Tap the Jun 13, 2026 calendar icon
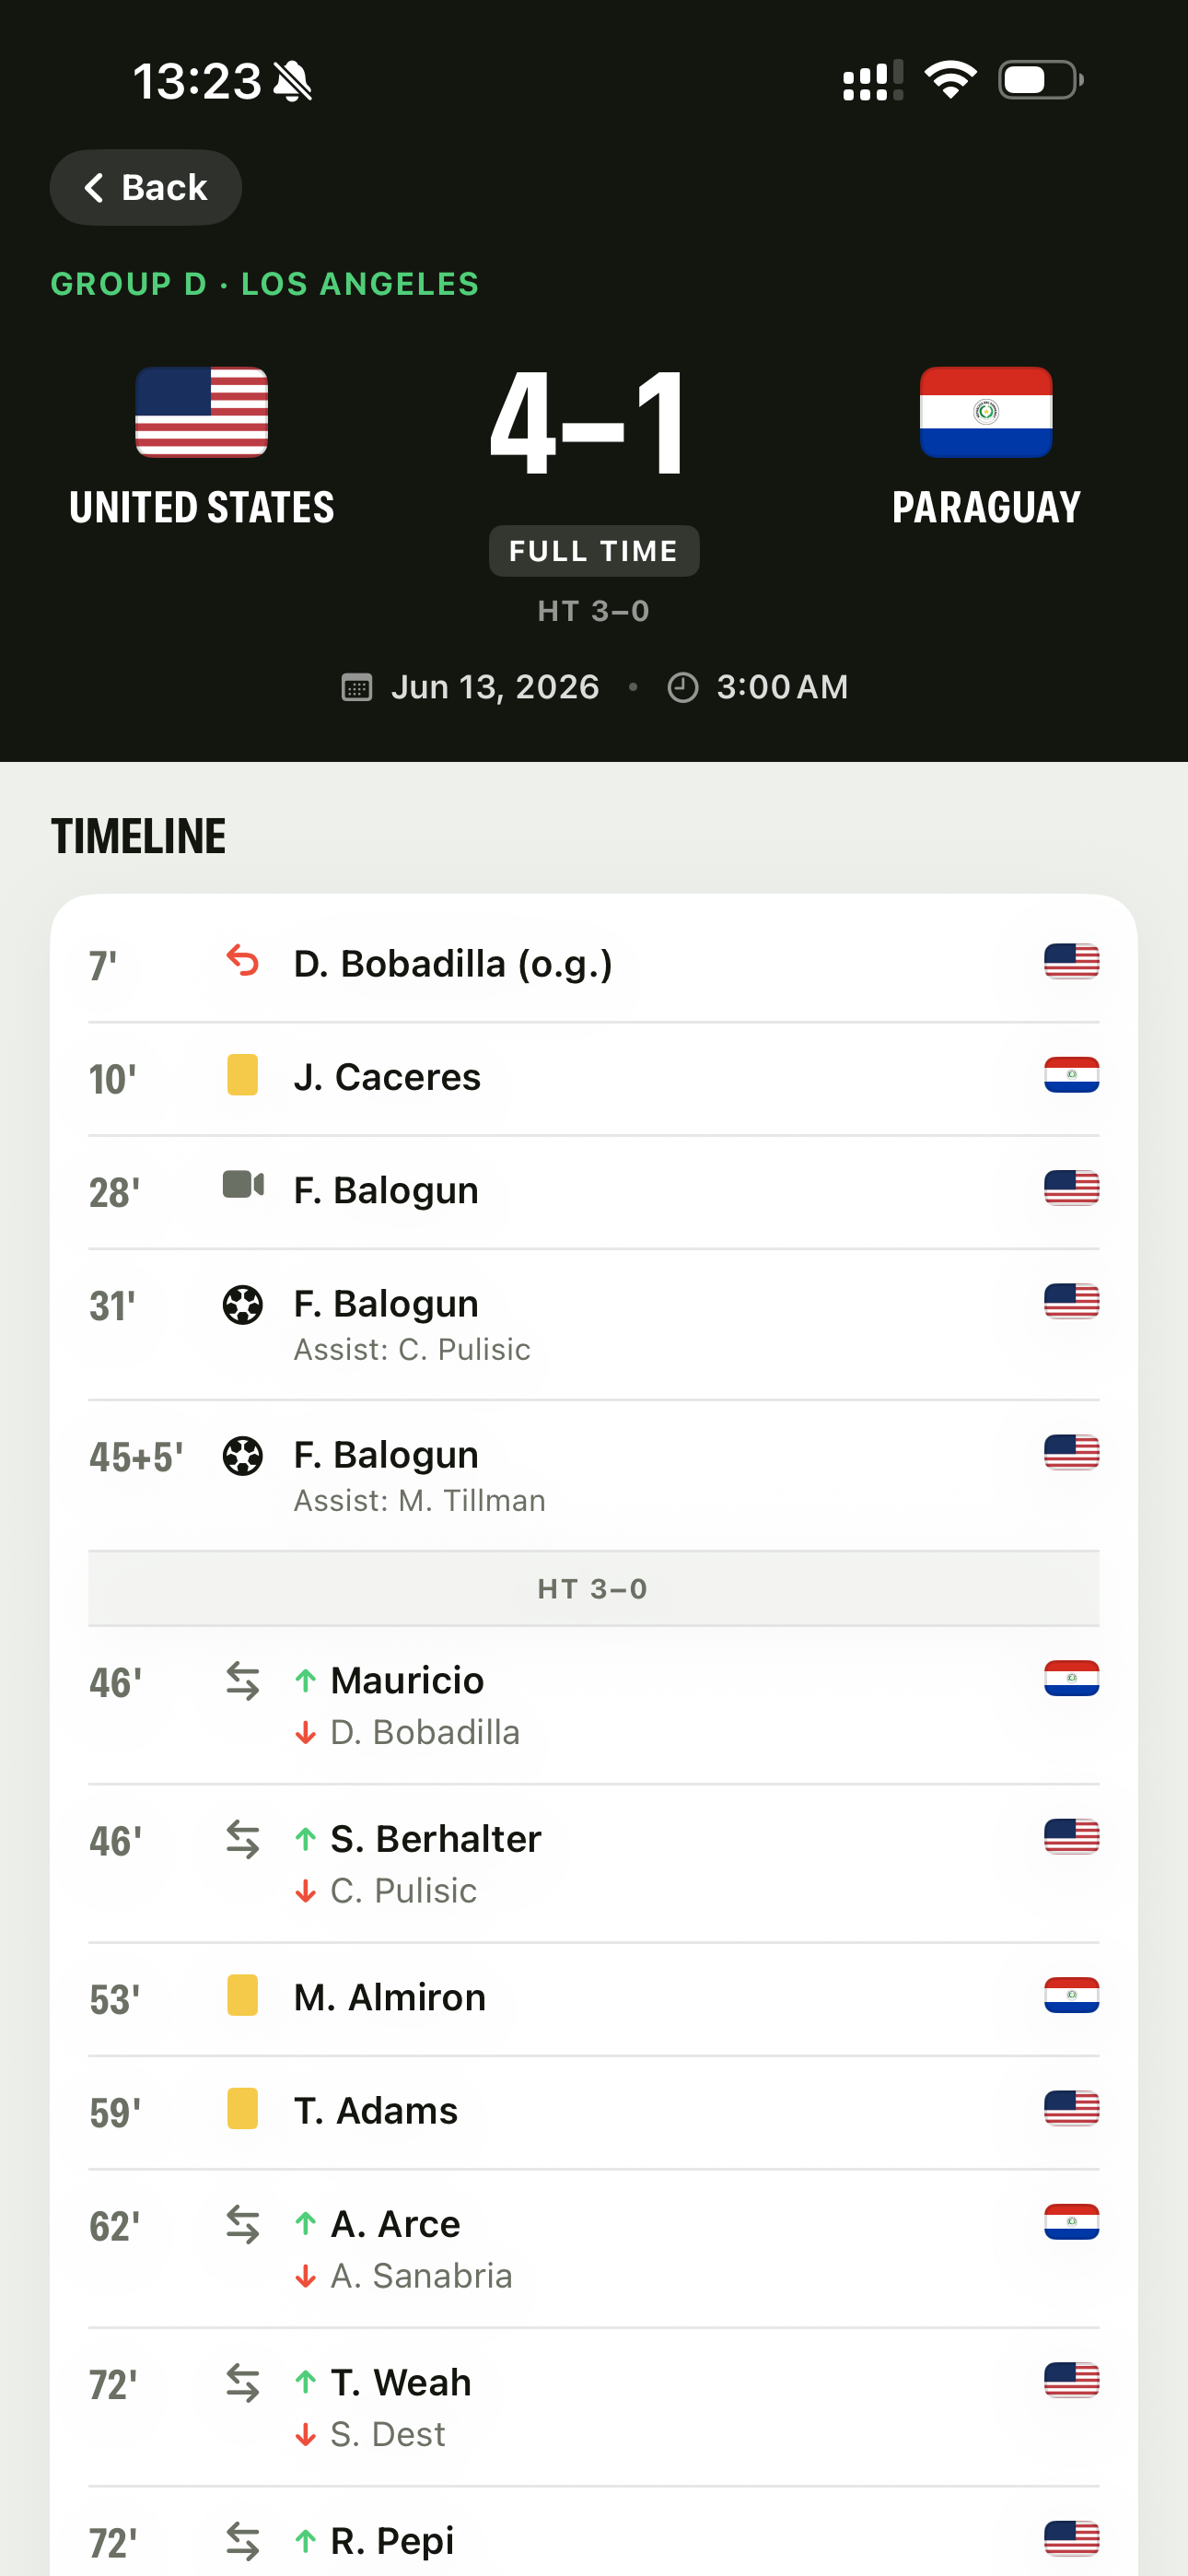Viewport: 1188px width, 2576px height. pyautogui.click(x=357, y=688)
